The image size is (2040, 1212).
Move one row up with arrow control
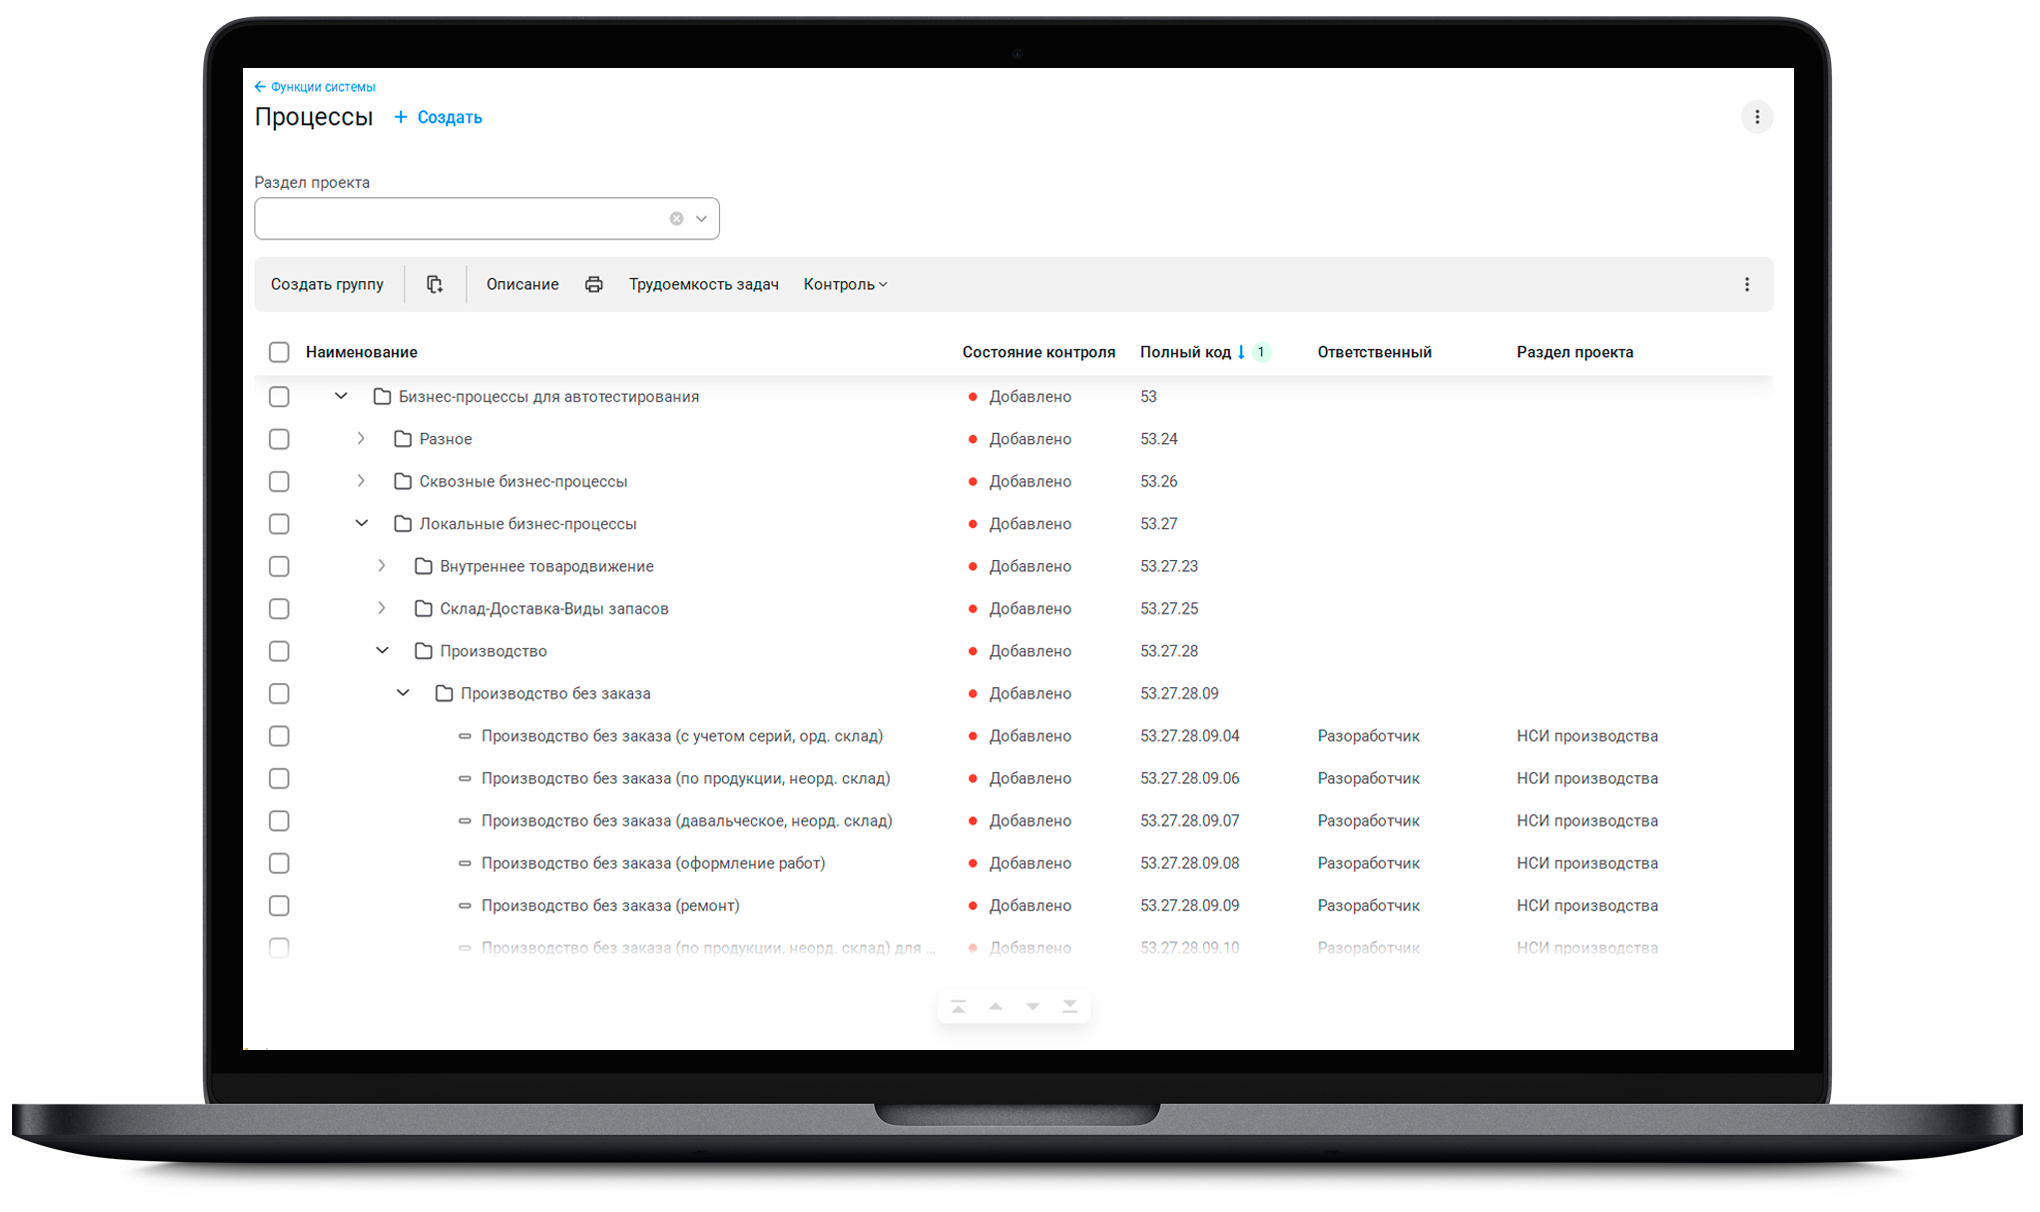click(x=996, y=1006)
